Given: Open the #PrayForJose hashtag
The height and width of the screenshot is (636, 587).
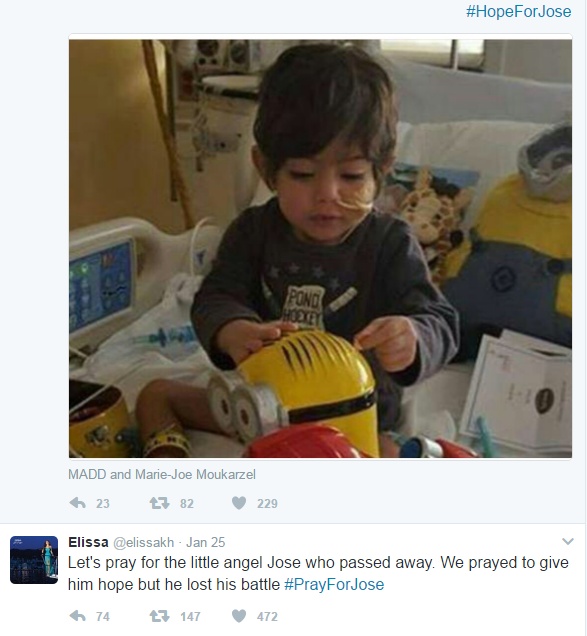Looking at the screenshot, I should [x=334, y=584].
